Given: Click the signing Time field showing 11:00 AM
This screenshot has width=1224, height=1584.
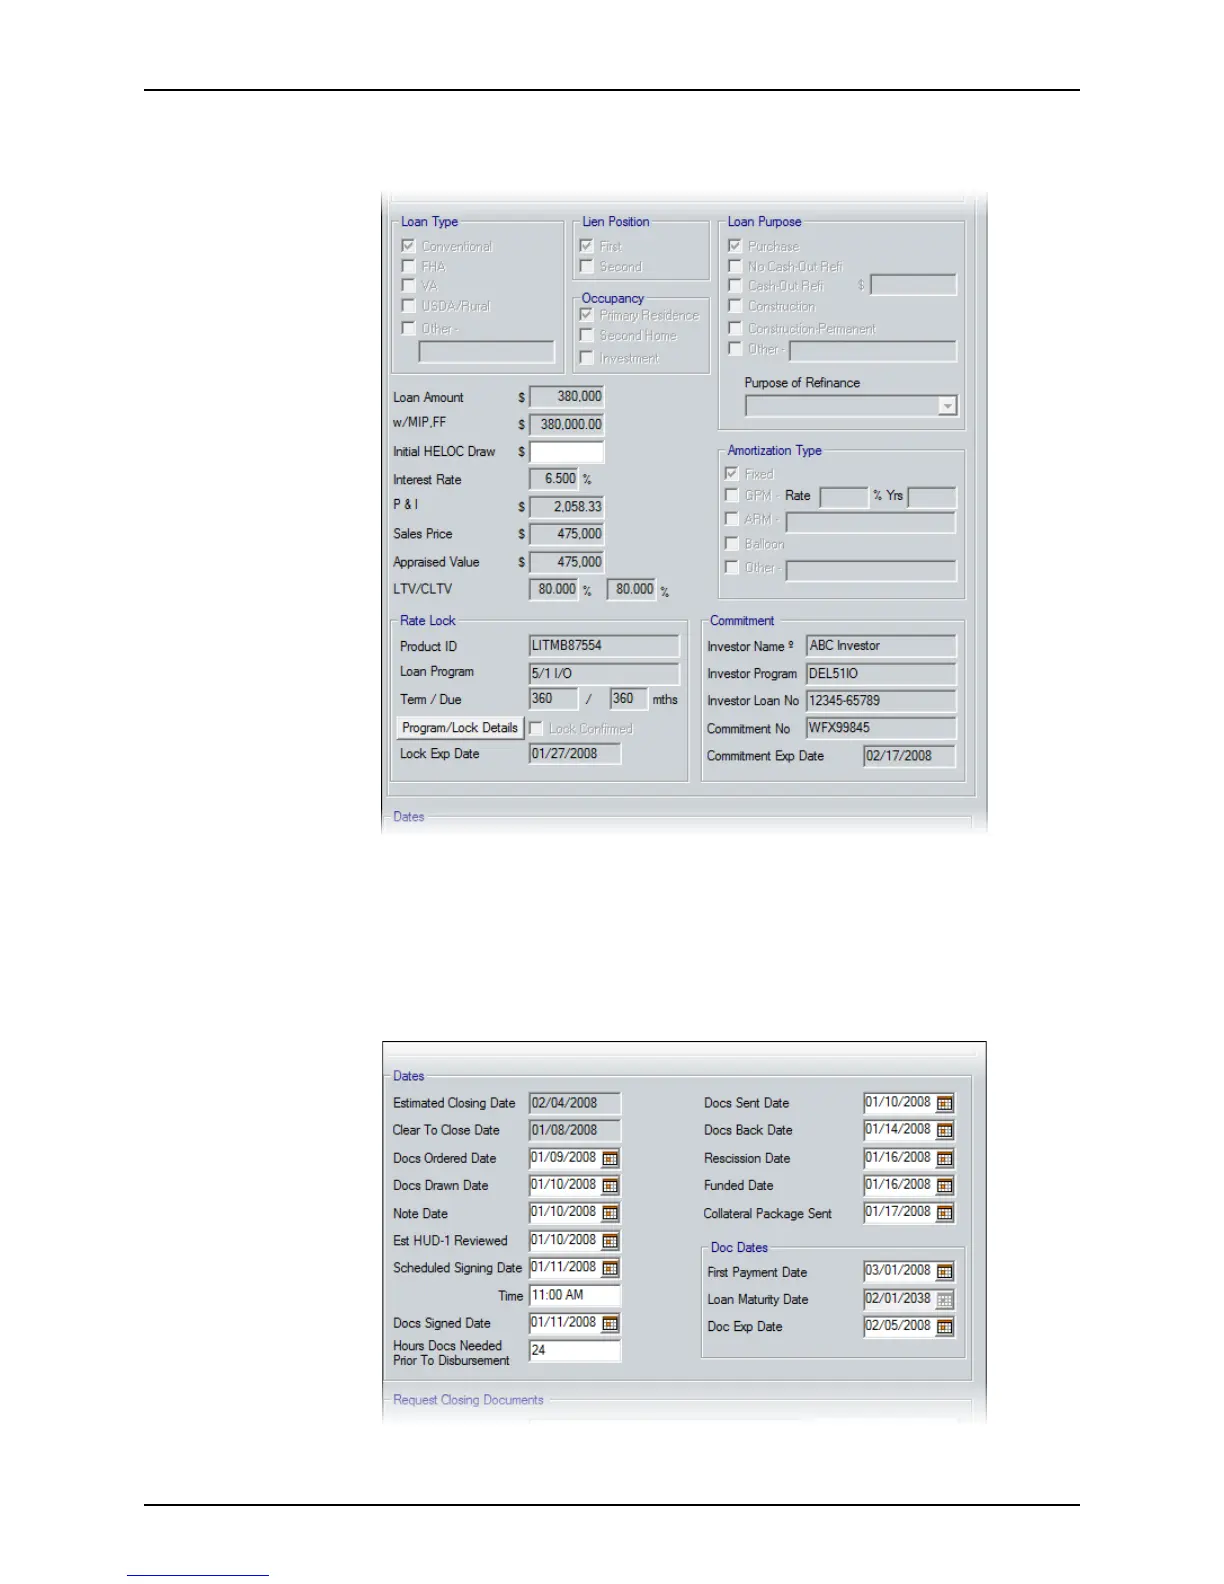Looking at the screenshot, I should coord(575,1295).
